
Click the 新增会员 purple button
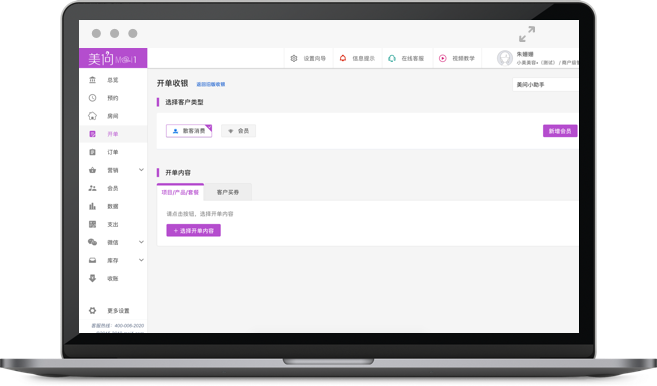click(560, 131)
